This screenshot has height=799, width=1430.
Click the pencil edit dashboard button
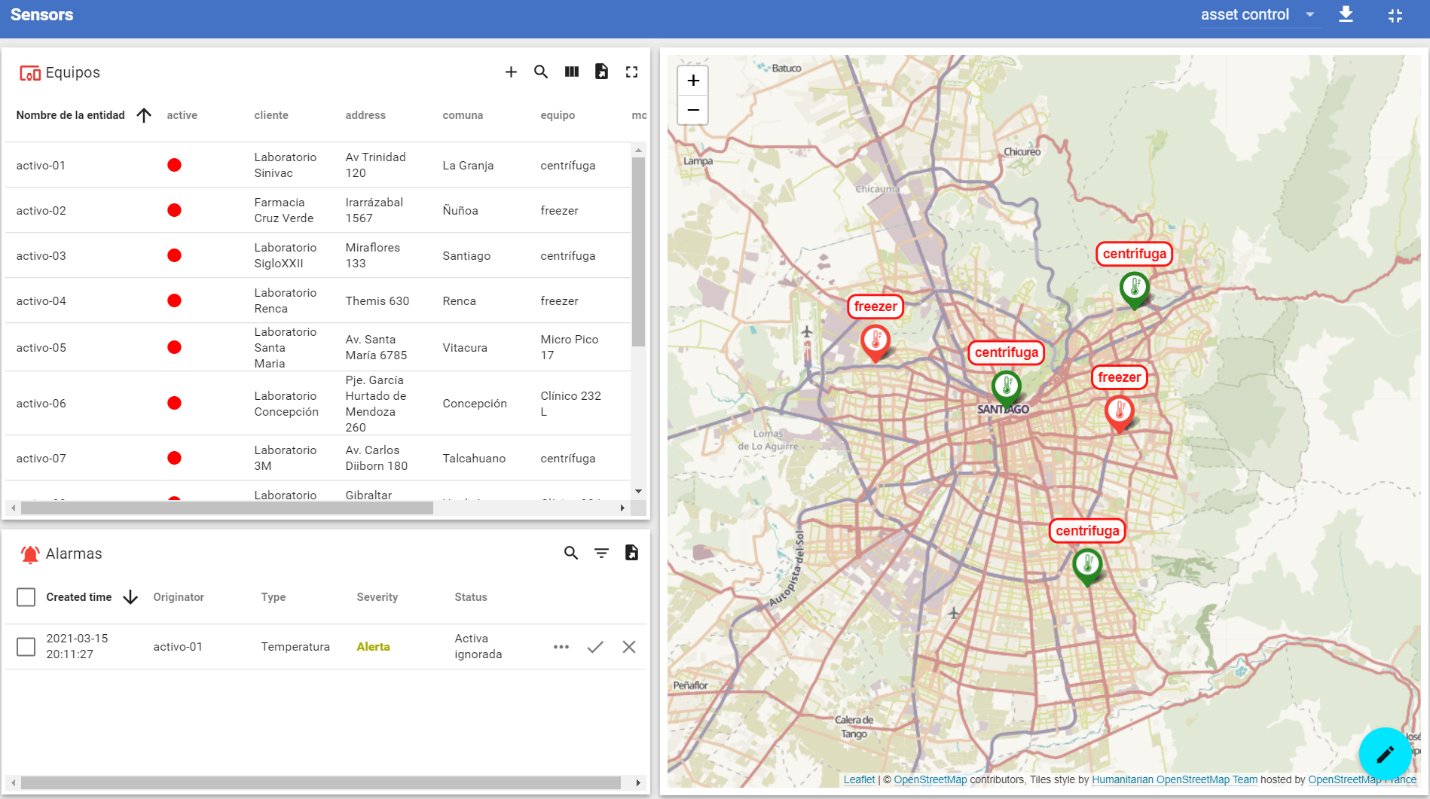point(1385,754)
